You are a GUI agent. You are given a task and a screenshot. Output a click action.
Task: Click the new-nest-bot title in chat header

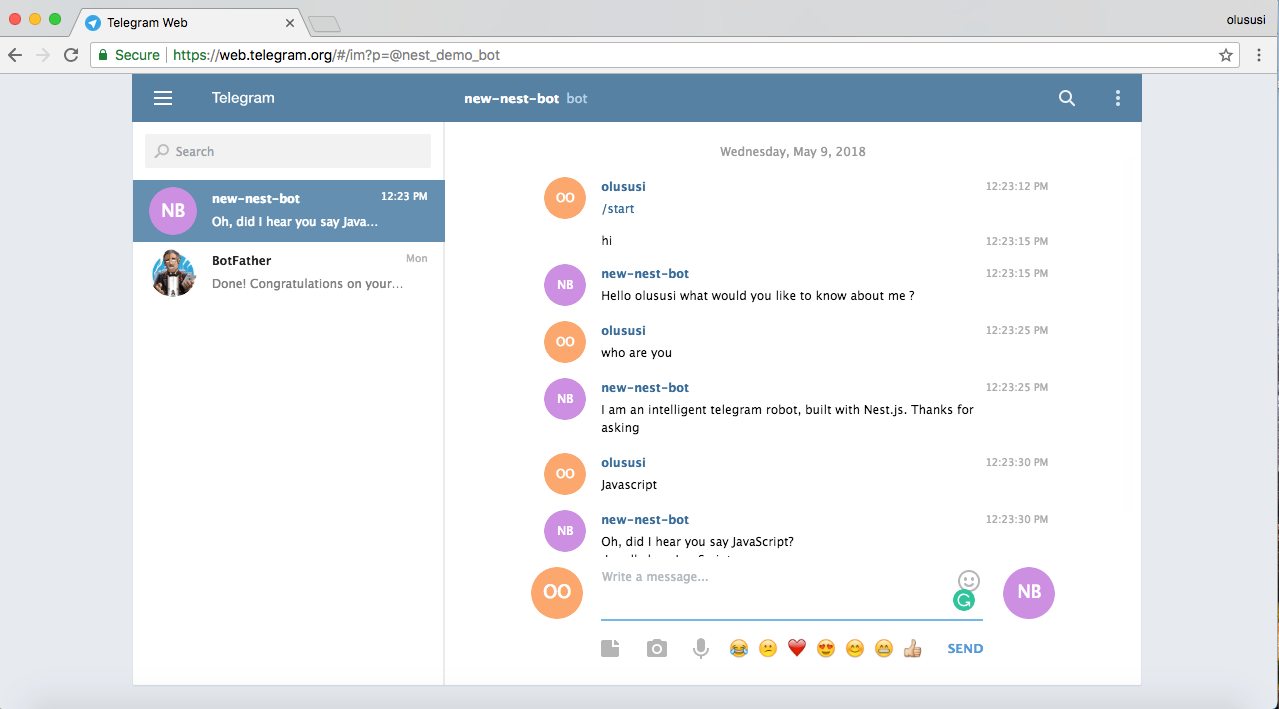511,98
